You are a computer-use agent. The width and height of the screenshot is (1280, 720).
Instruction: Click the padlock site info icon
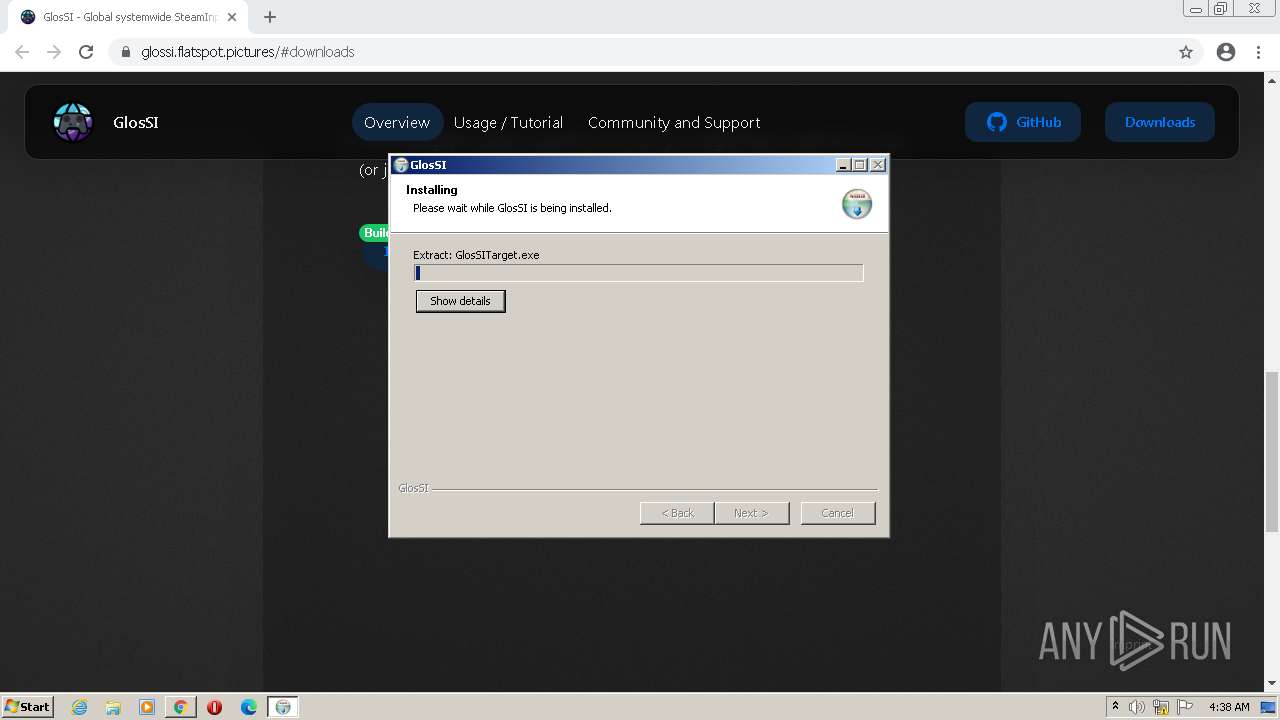(126, 52)
